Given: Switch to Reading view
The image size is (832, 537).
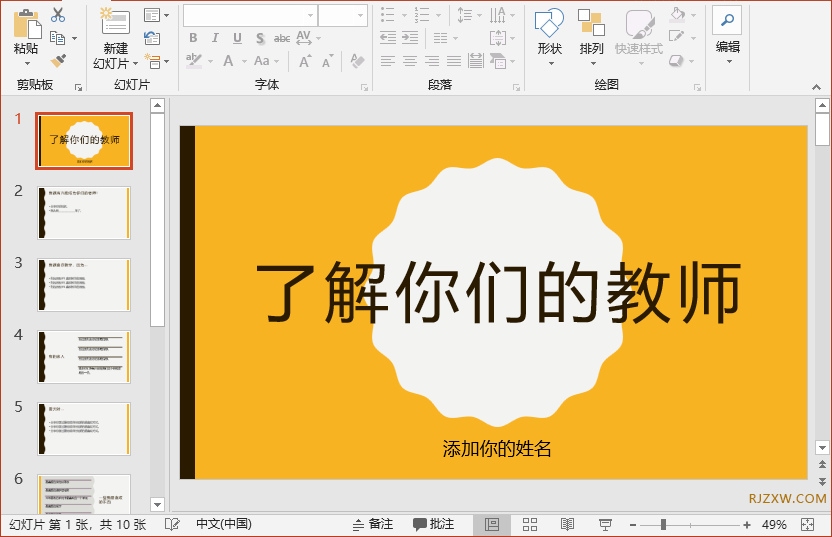Looking at the screenshot, I should 567,525.
